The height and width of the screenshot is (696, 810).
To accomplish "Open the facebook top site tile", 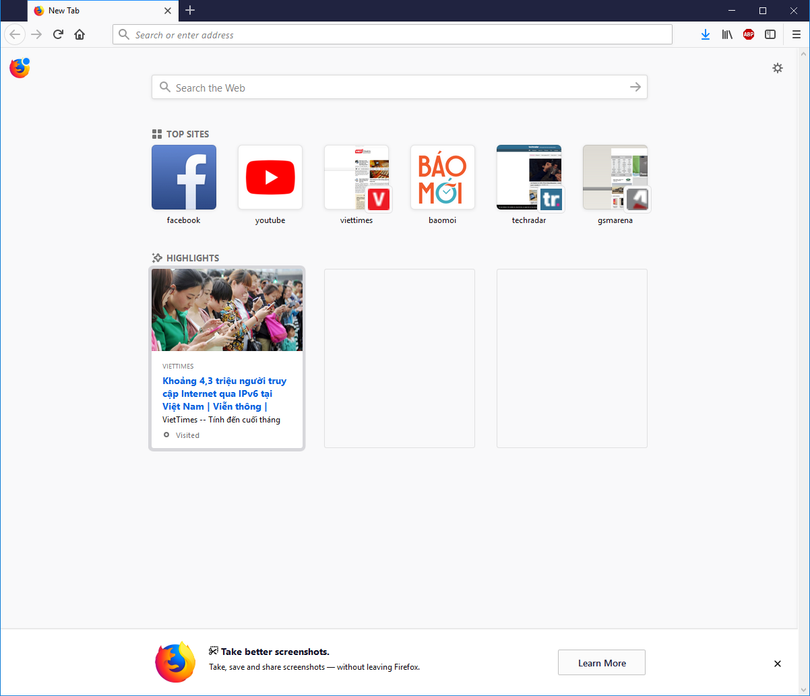I will point(183,177).
